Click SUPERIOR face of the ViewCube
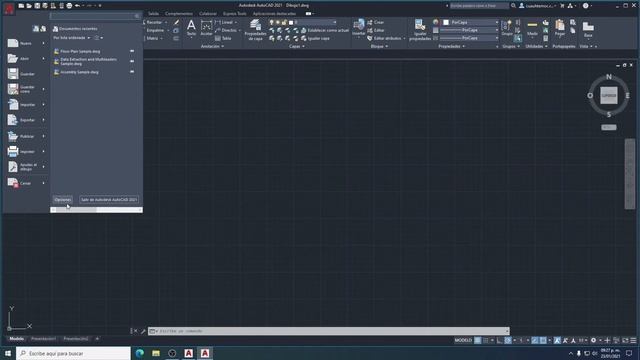This screenshot has height=360, width=640. point(609,96)
